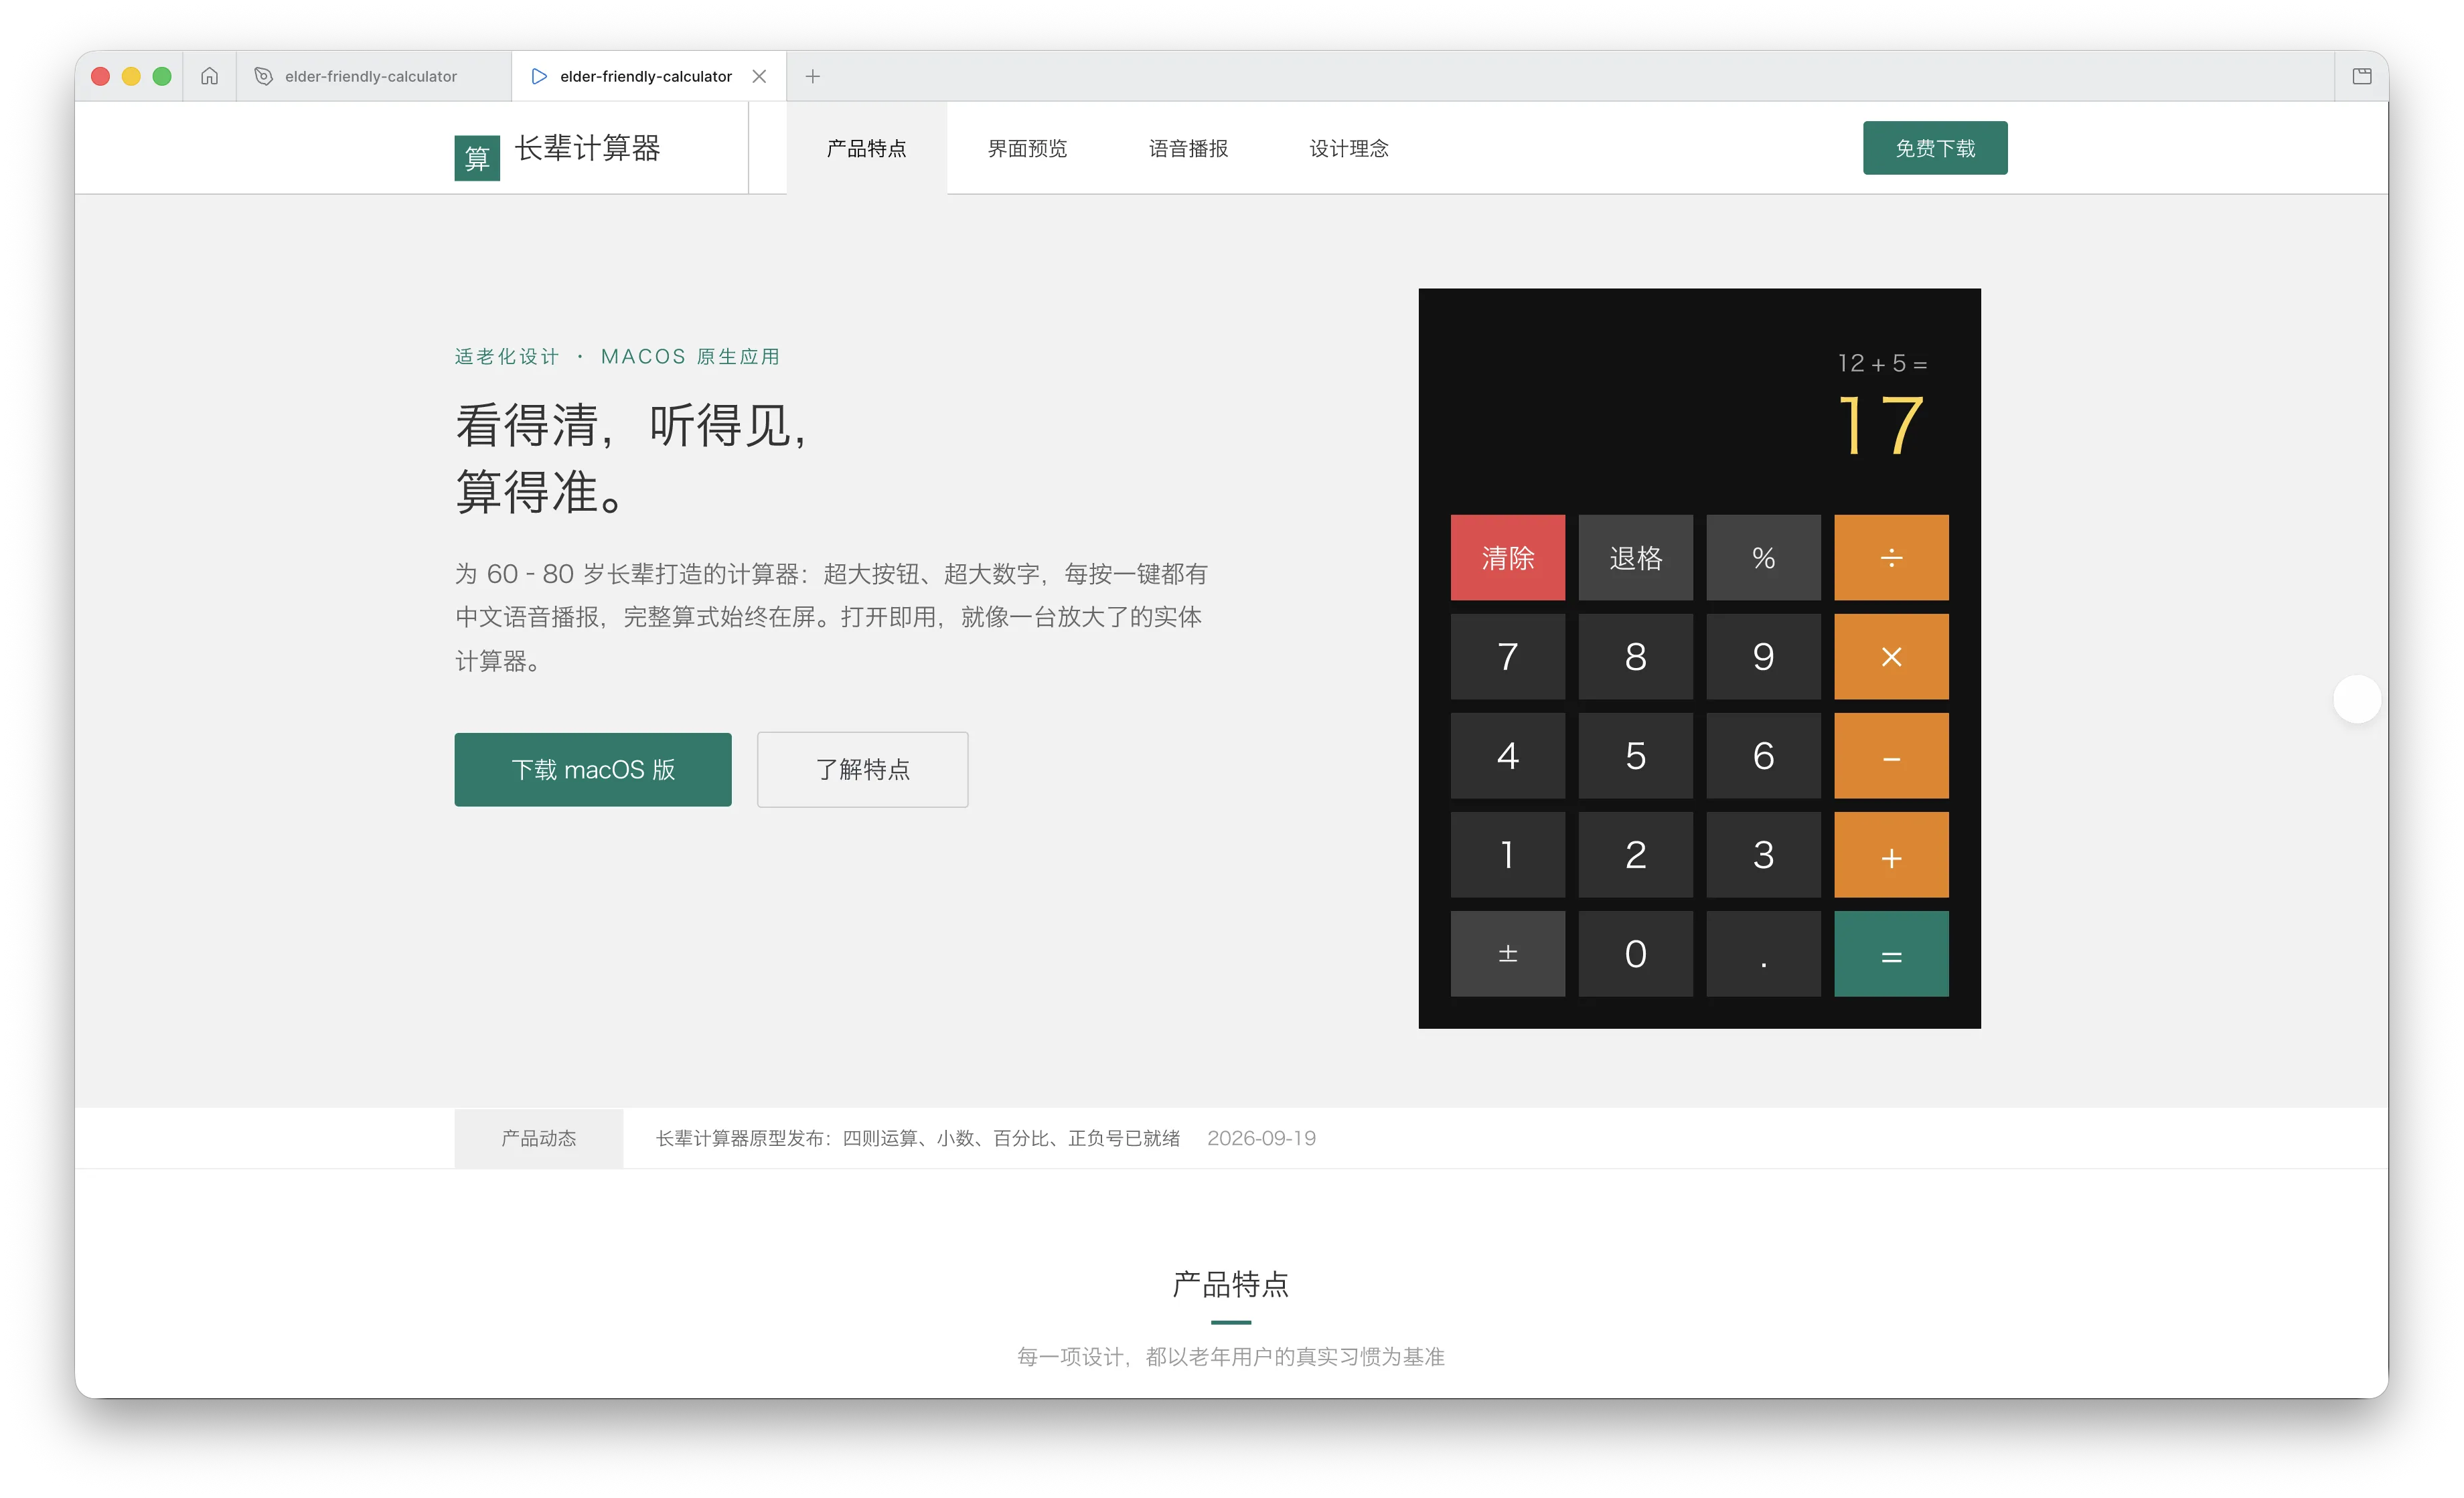
Task: Tap the percent key on calculator
Action: [x=1763, y=557]
